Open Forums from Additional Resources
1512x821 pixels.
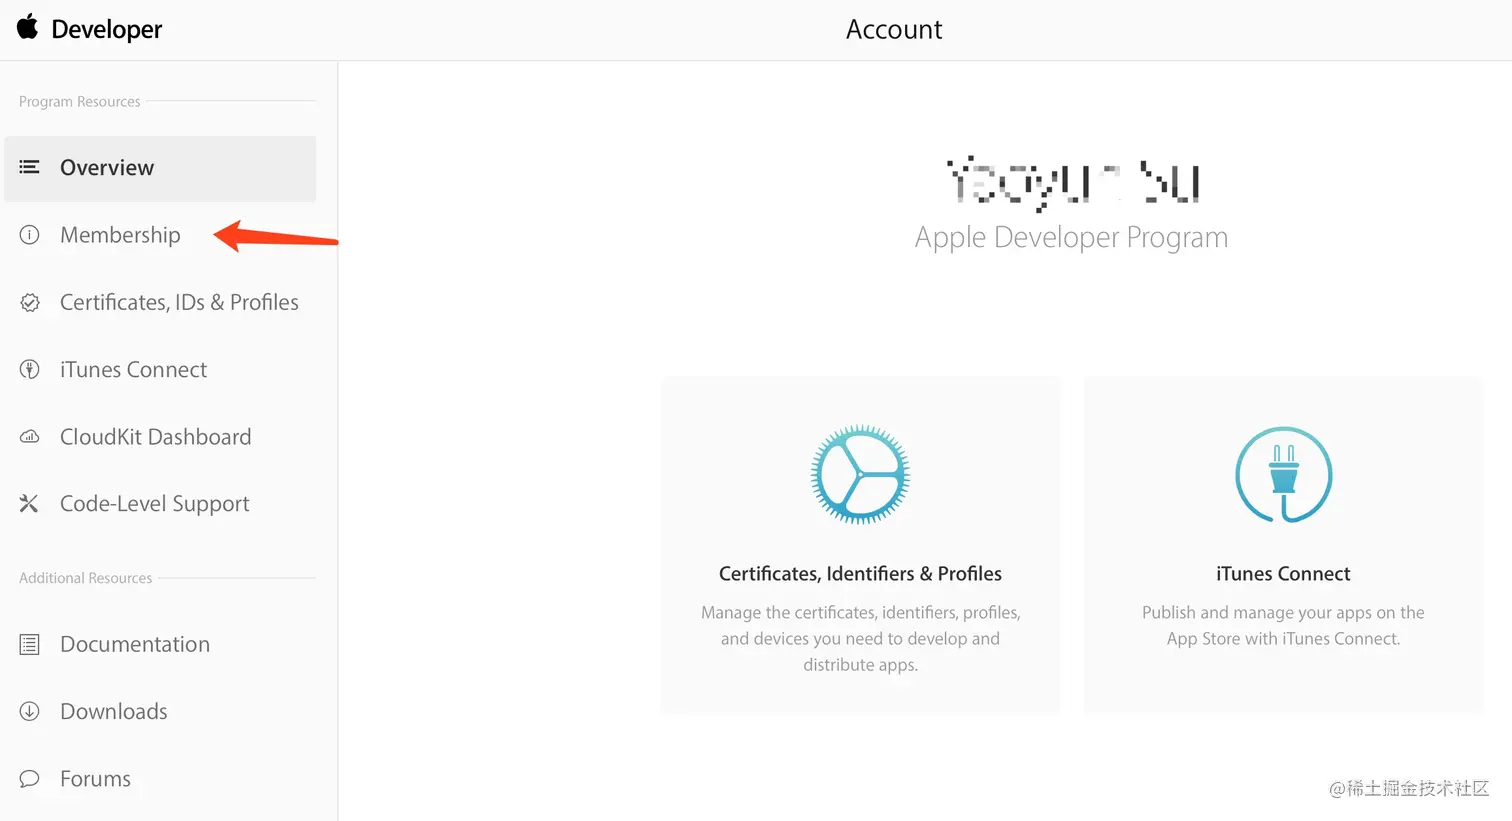(x=95, y=778)
